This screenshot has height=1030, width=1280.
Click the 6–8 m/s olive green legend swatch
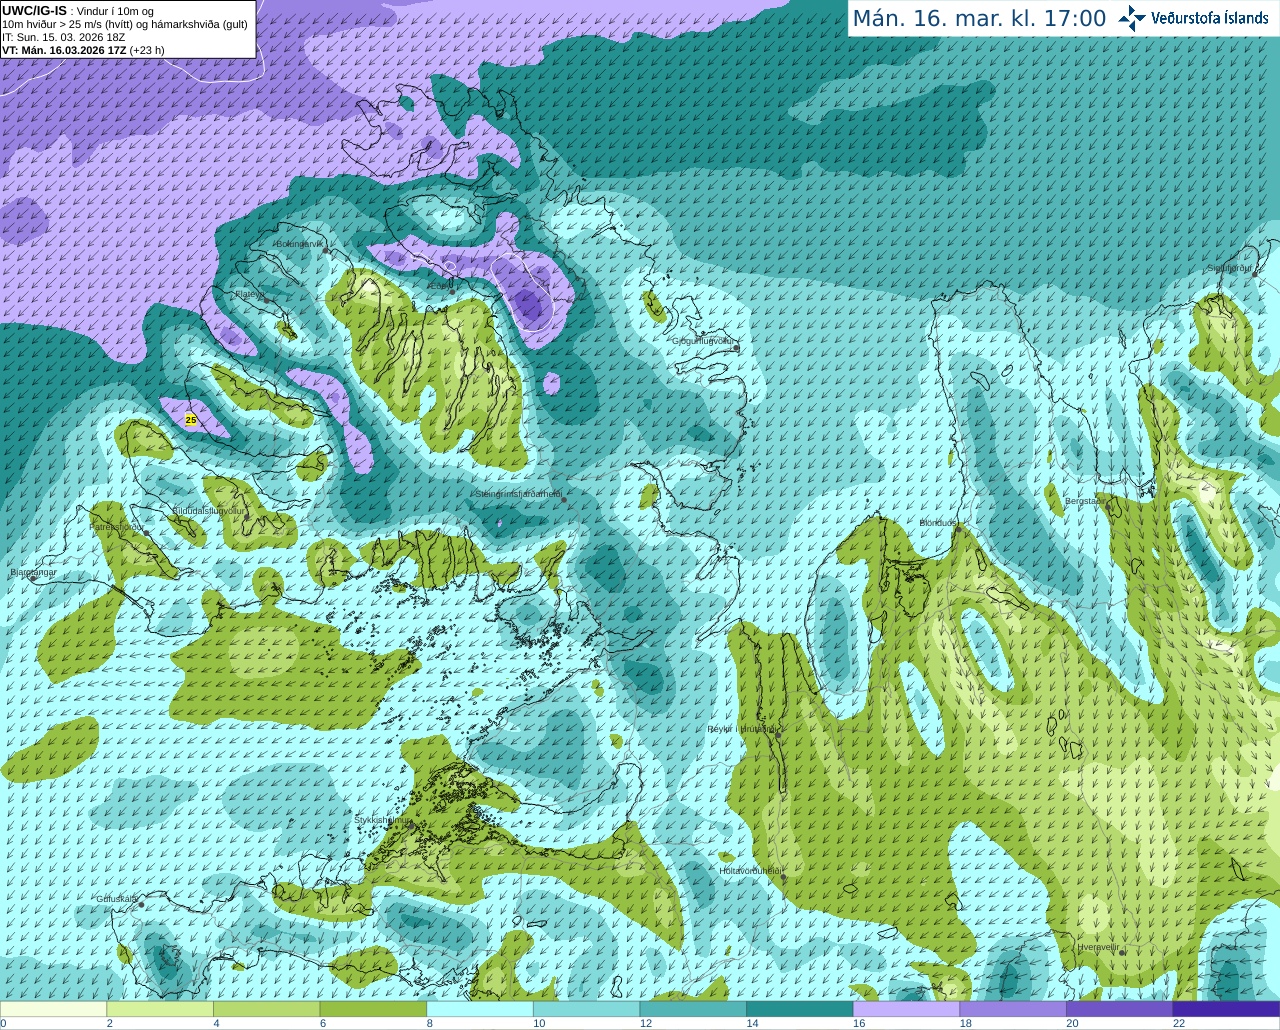373,1009
